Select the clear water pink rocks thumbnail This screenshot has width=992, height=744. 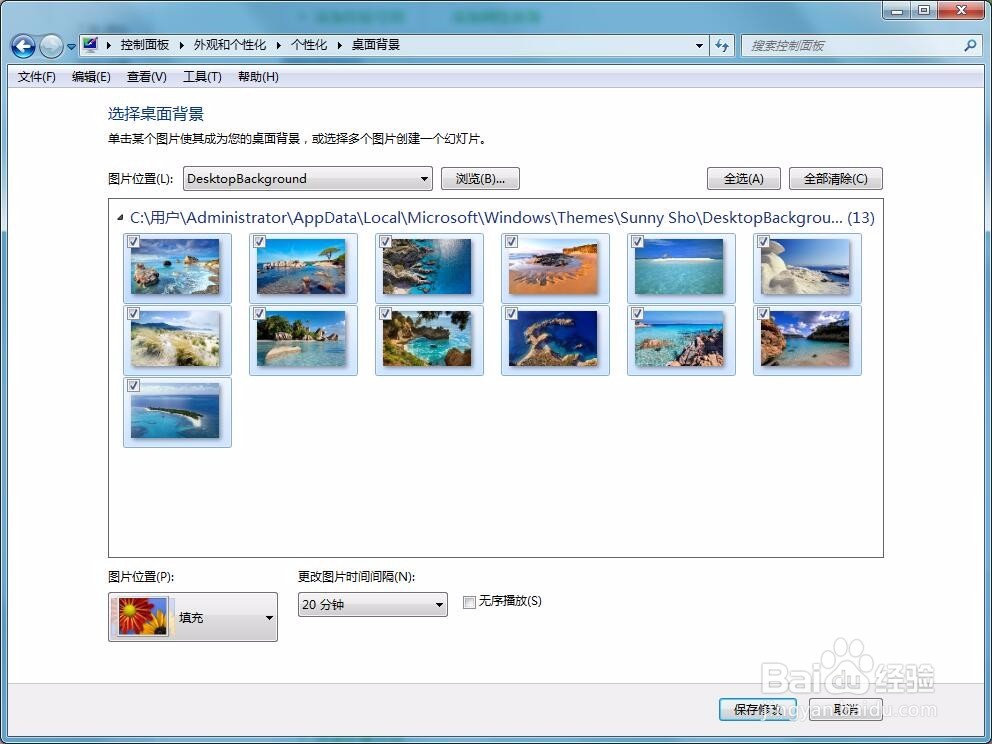679,339
